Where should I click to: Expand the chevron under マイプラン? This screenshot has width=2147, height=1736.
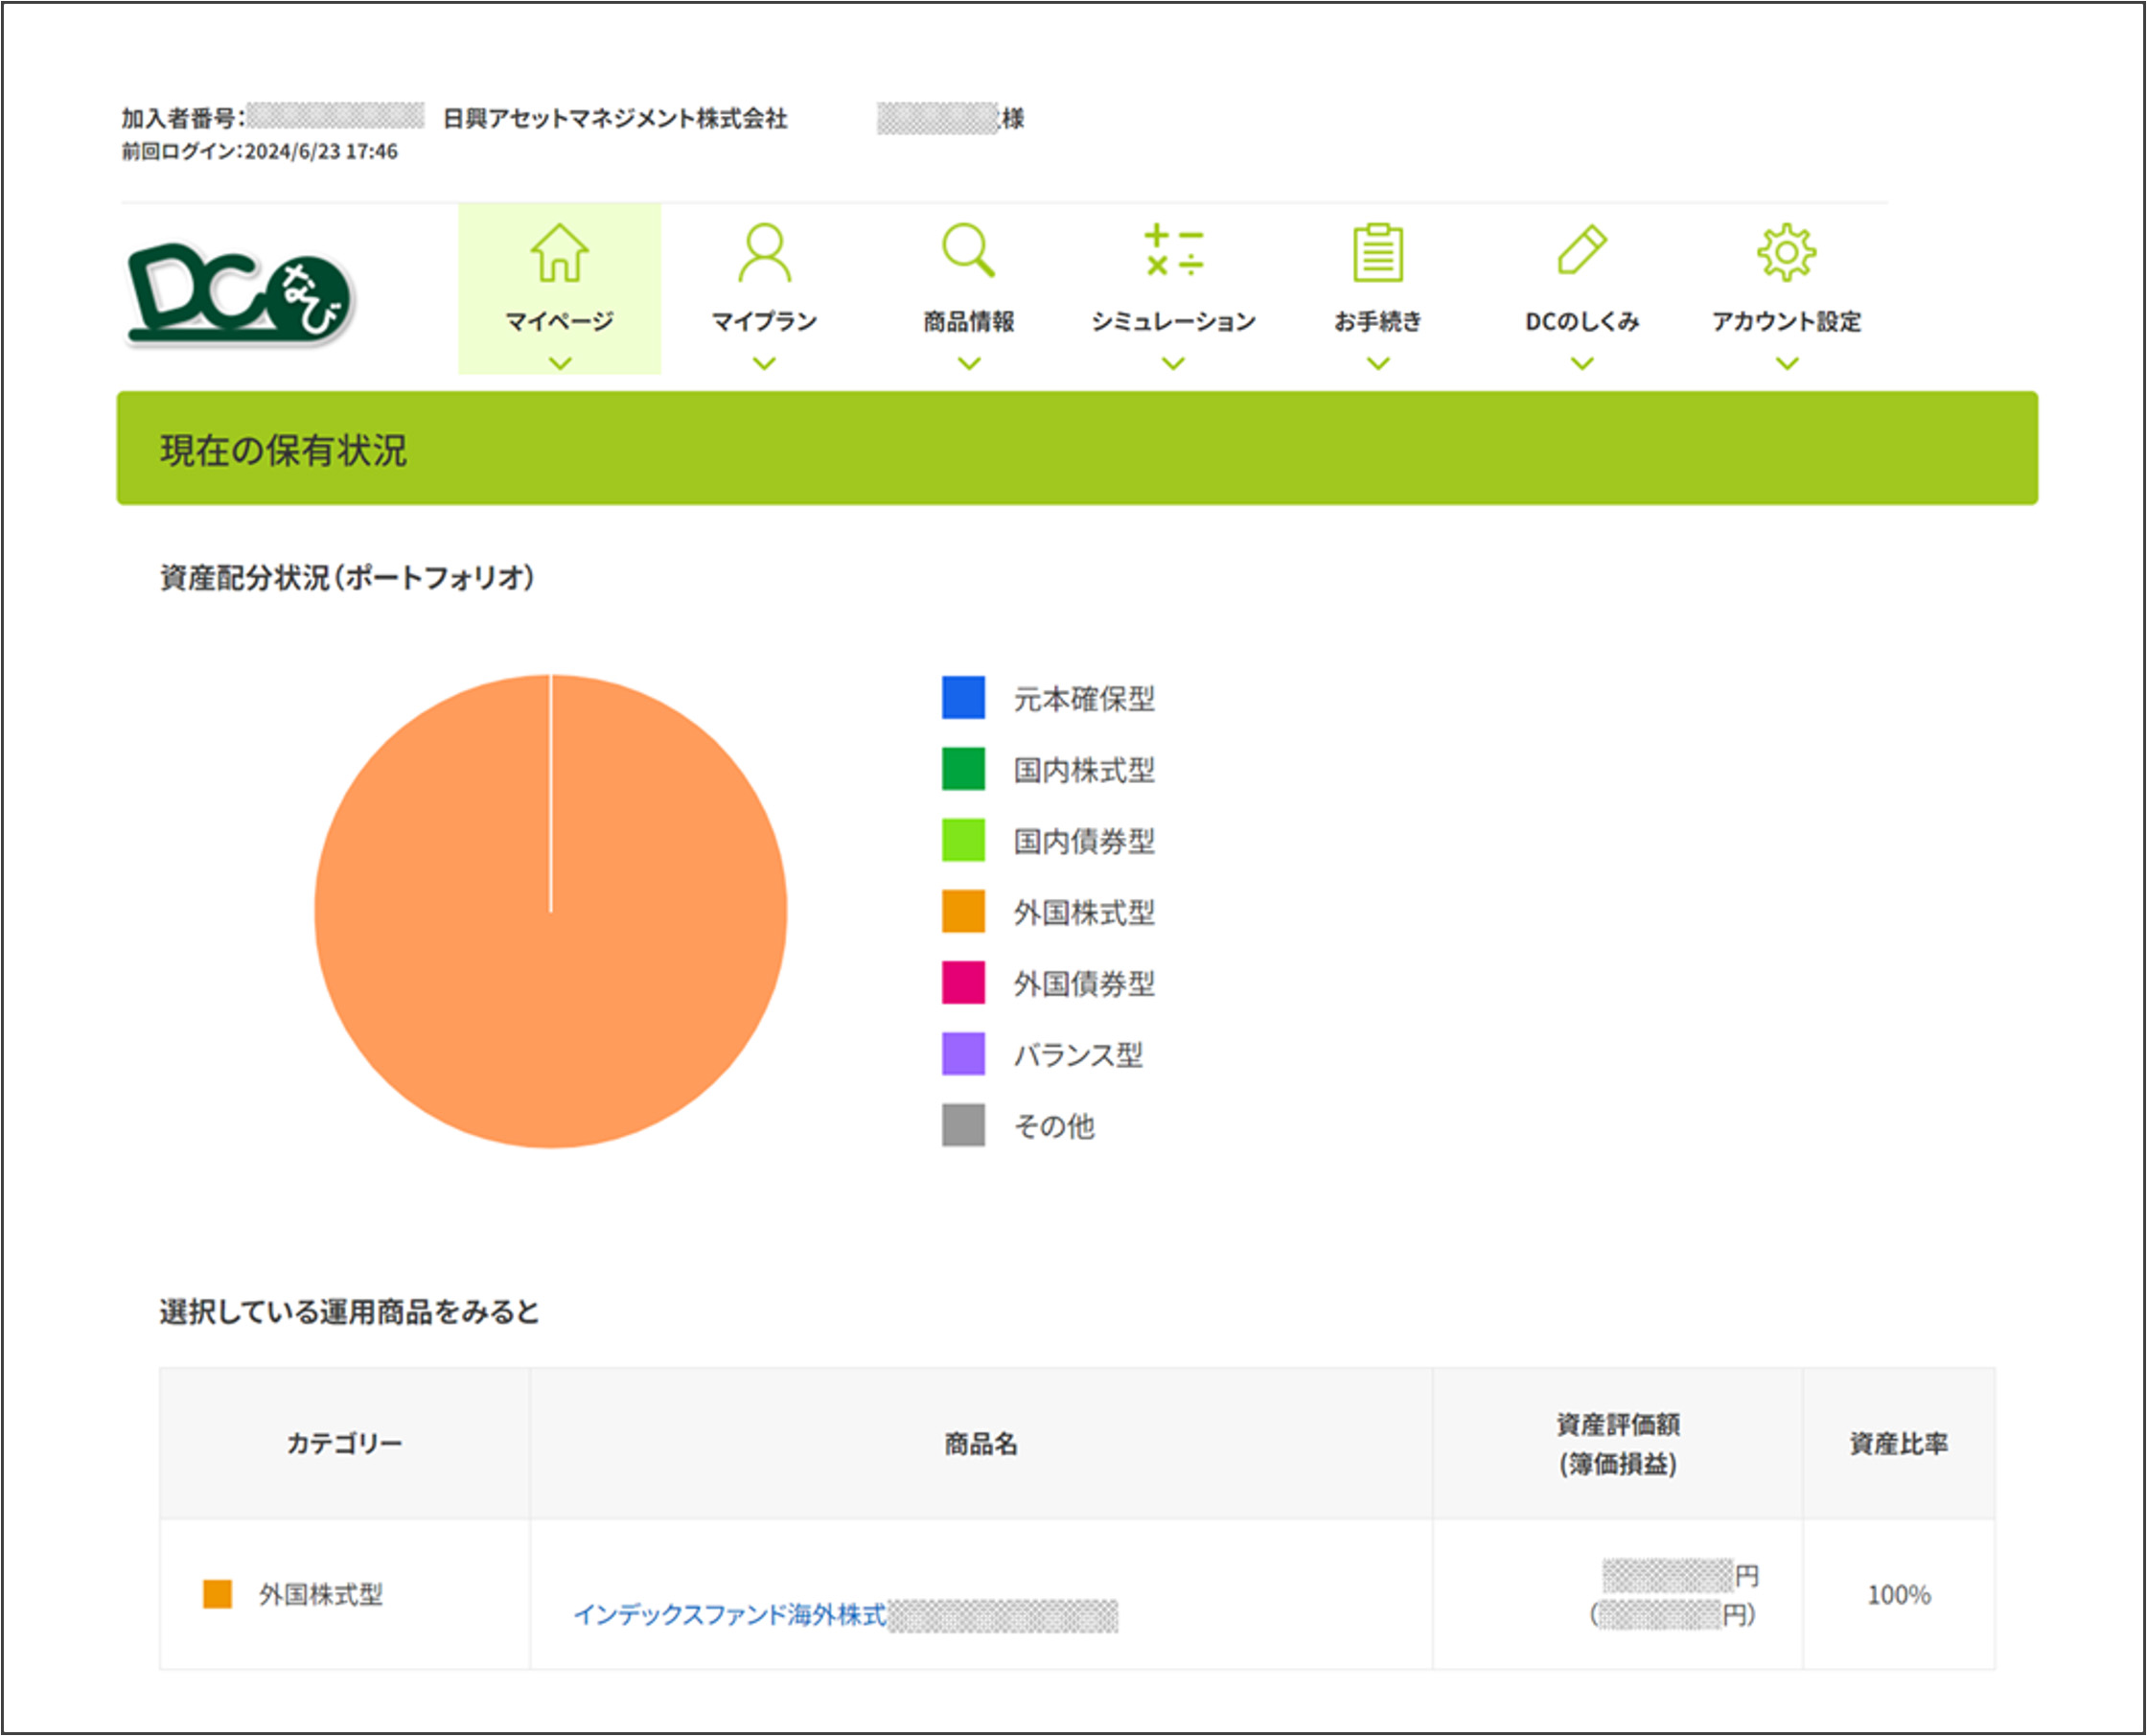(764, 363)
